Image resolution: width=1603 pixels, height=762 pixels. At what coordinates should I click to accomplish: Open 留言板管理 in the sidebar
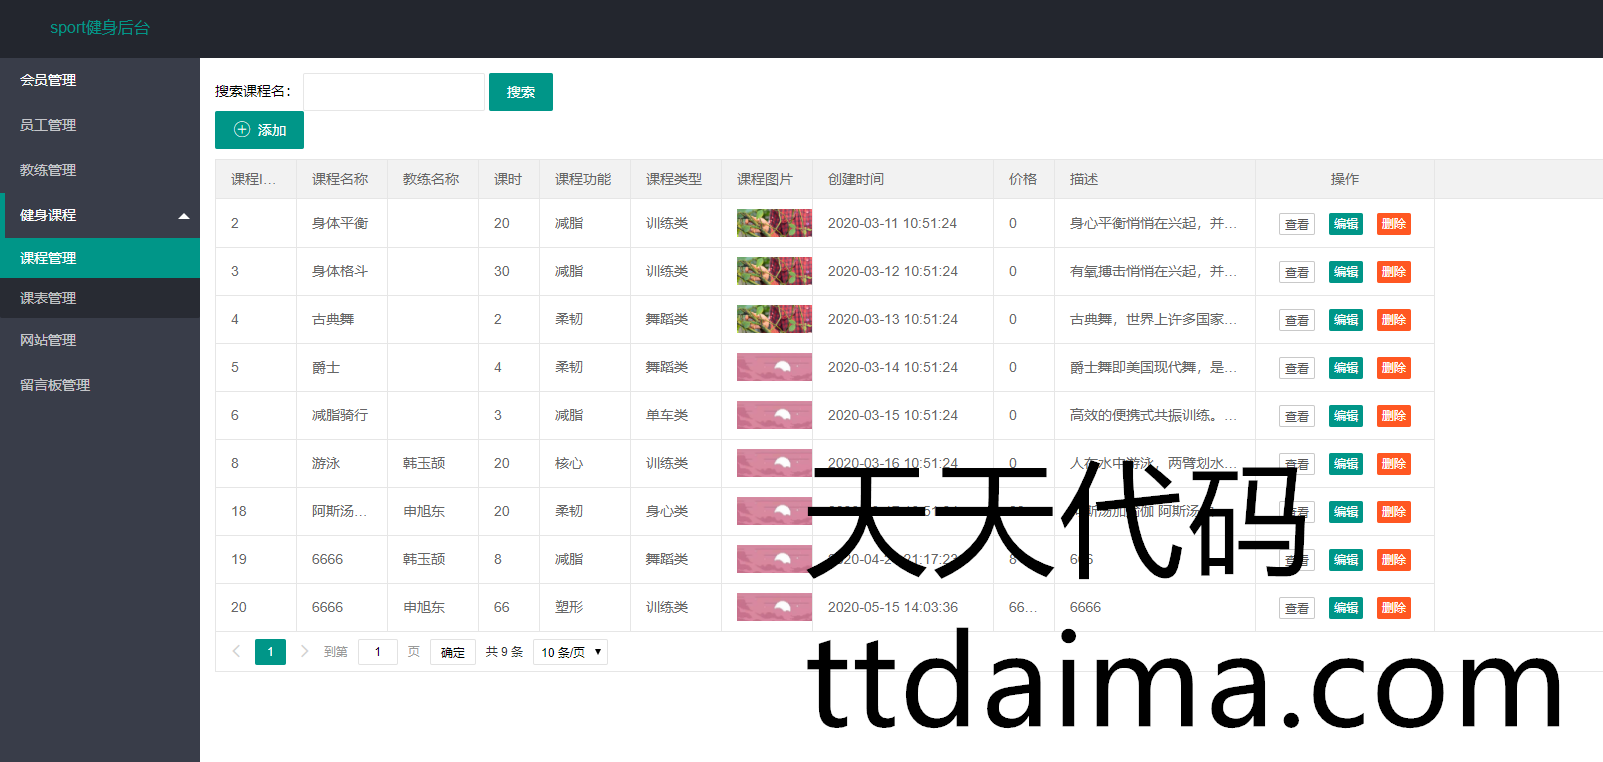[55, 385]
